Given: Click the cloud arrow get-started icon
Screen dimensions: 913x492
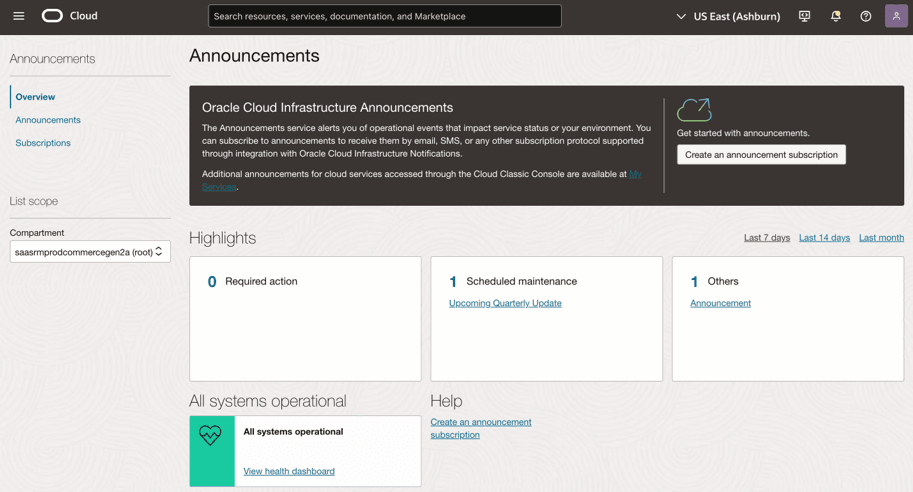Looking at the screenshot, I should click(694, 110).
